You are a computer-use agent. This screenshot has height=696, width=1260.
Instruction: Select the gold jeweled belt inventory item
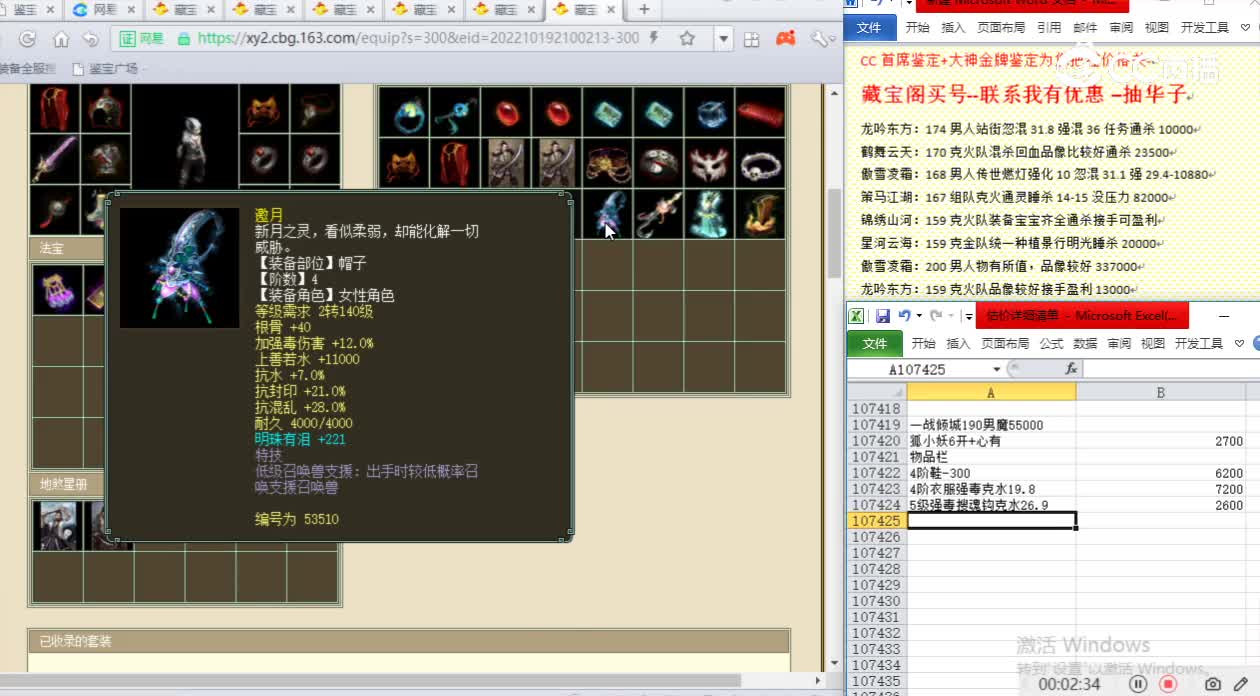(x=608, y=163)
